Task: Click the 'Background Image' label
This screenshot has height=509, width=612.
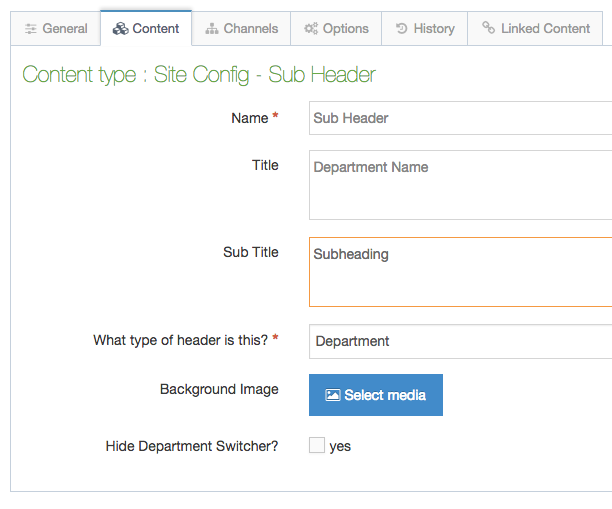Action: tap(219, 389)
